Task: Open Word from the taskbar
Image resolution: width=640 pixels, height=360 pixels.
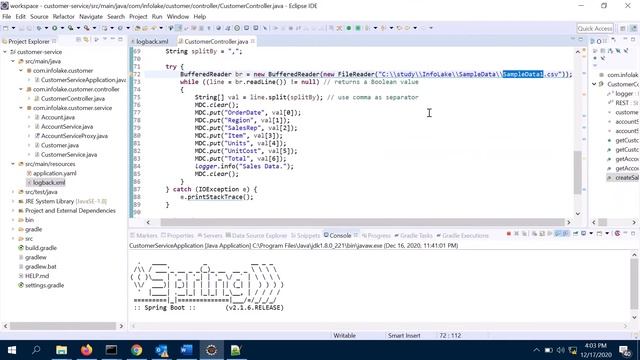Action: pyautogui.click(x=186, y=350)
